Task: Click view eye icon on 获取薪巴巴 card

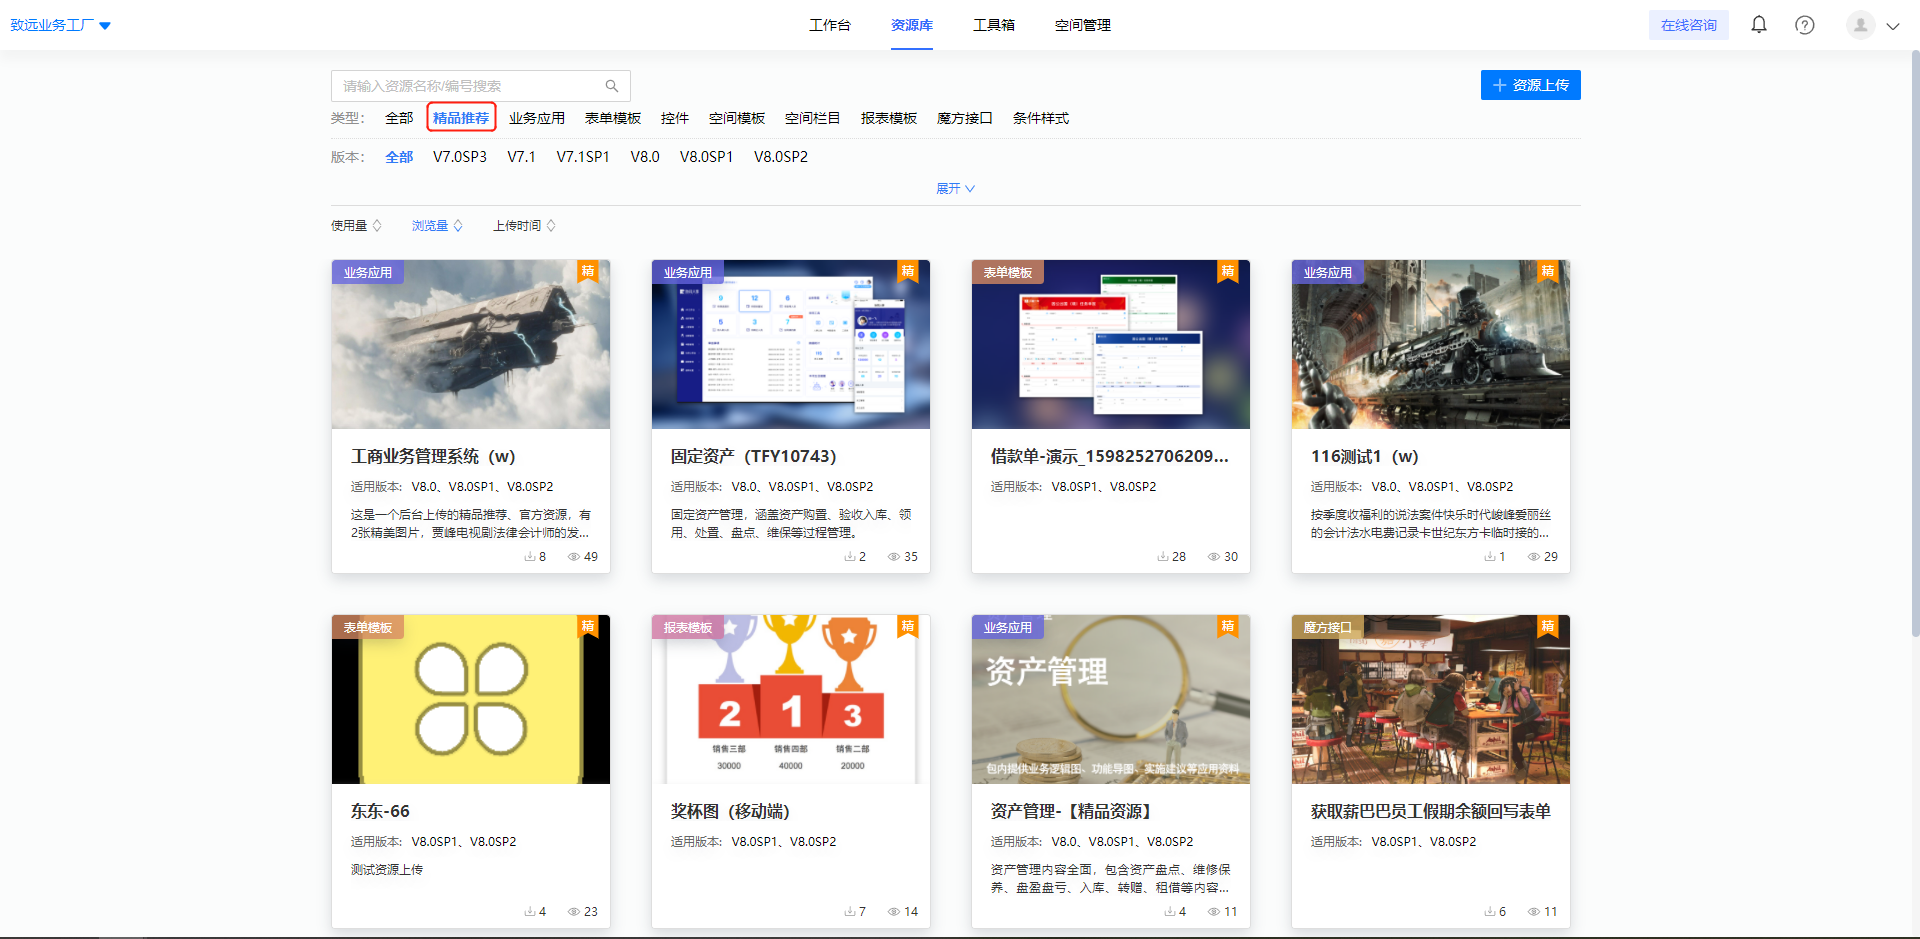Action: [1534, 912]
